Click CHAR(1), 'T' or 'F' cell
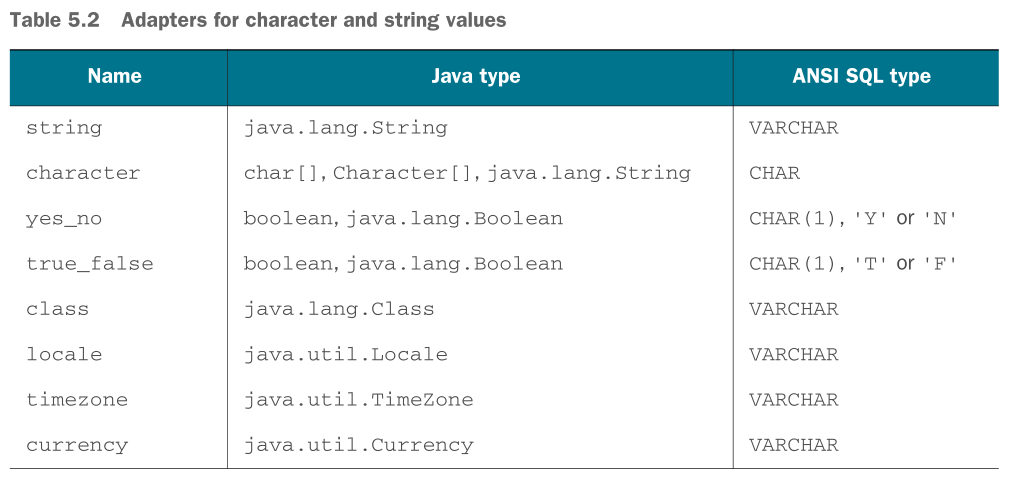This screenshot has width=1025, height=490. pyautogui.click(x=853, y=263)
